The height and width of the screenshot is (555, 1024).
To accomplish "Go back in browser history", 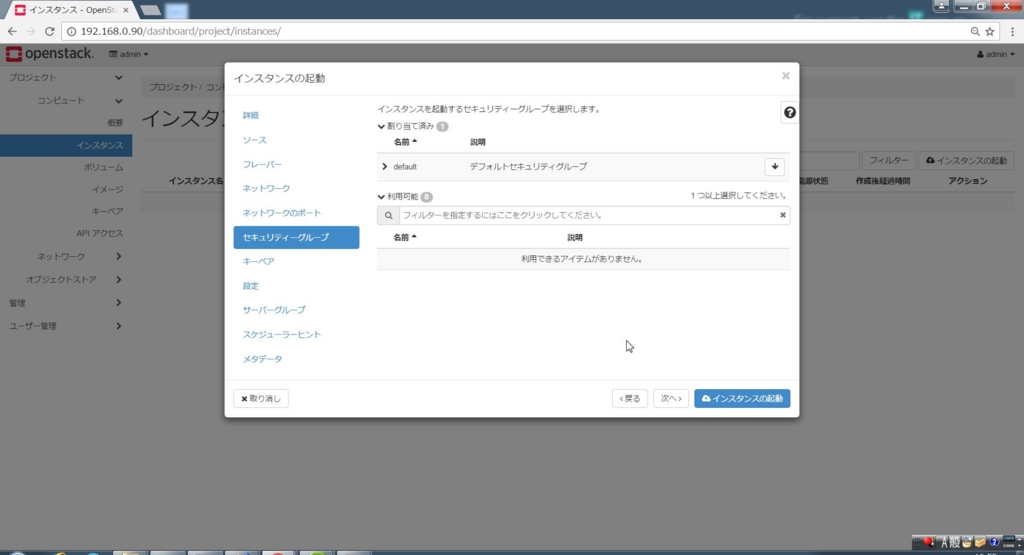I will pos(12,31).
